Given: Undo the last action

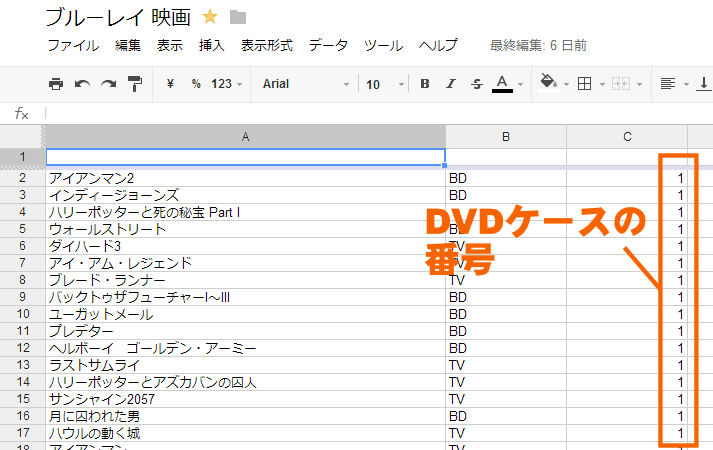Looking at the screenshot, I should tap(82, 84).
